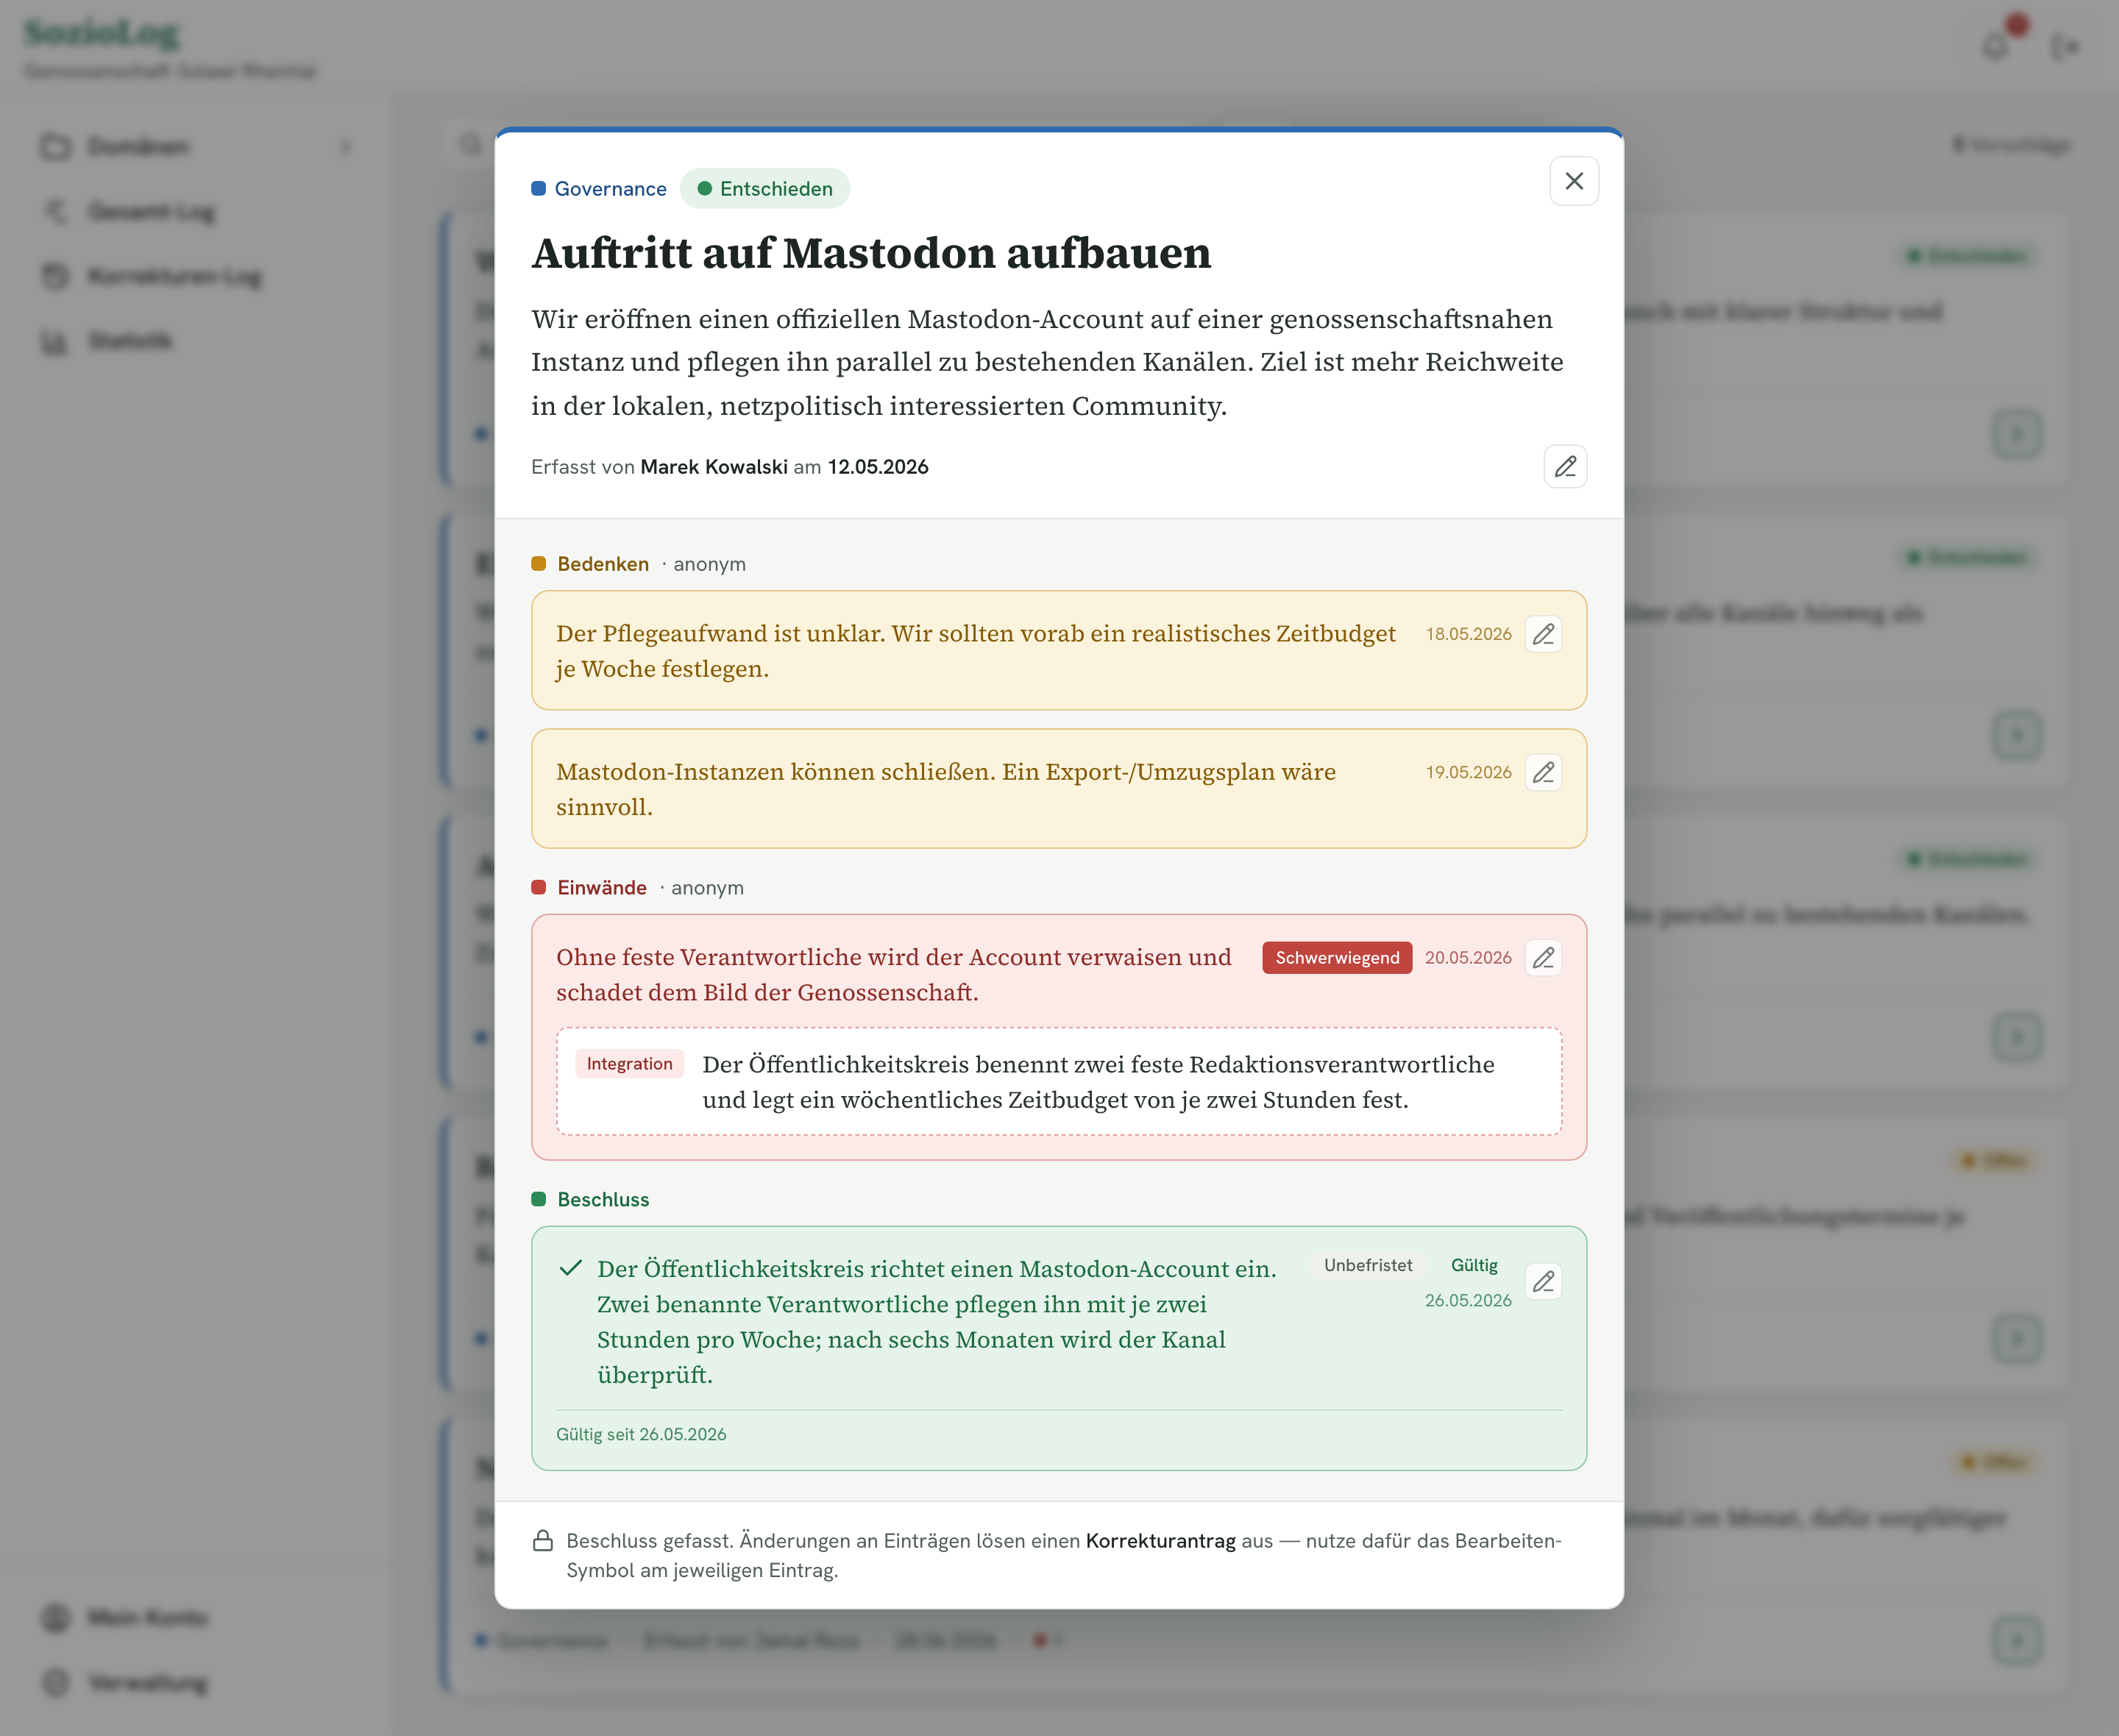
Task: Click 'anonym' next to Bedenken
Action: [709, 564]
